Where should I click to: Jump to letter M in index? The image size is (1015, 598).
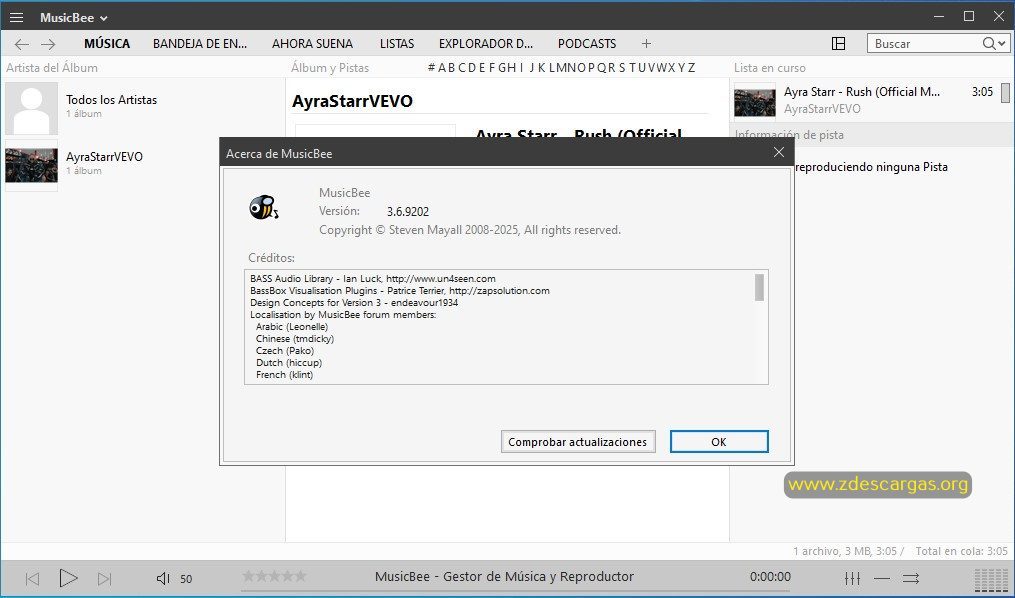(561, 67)
